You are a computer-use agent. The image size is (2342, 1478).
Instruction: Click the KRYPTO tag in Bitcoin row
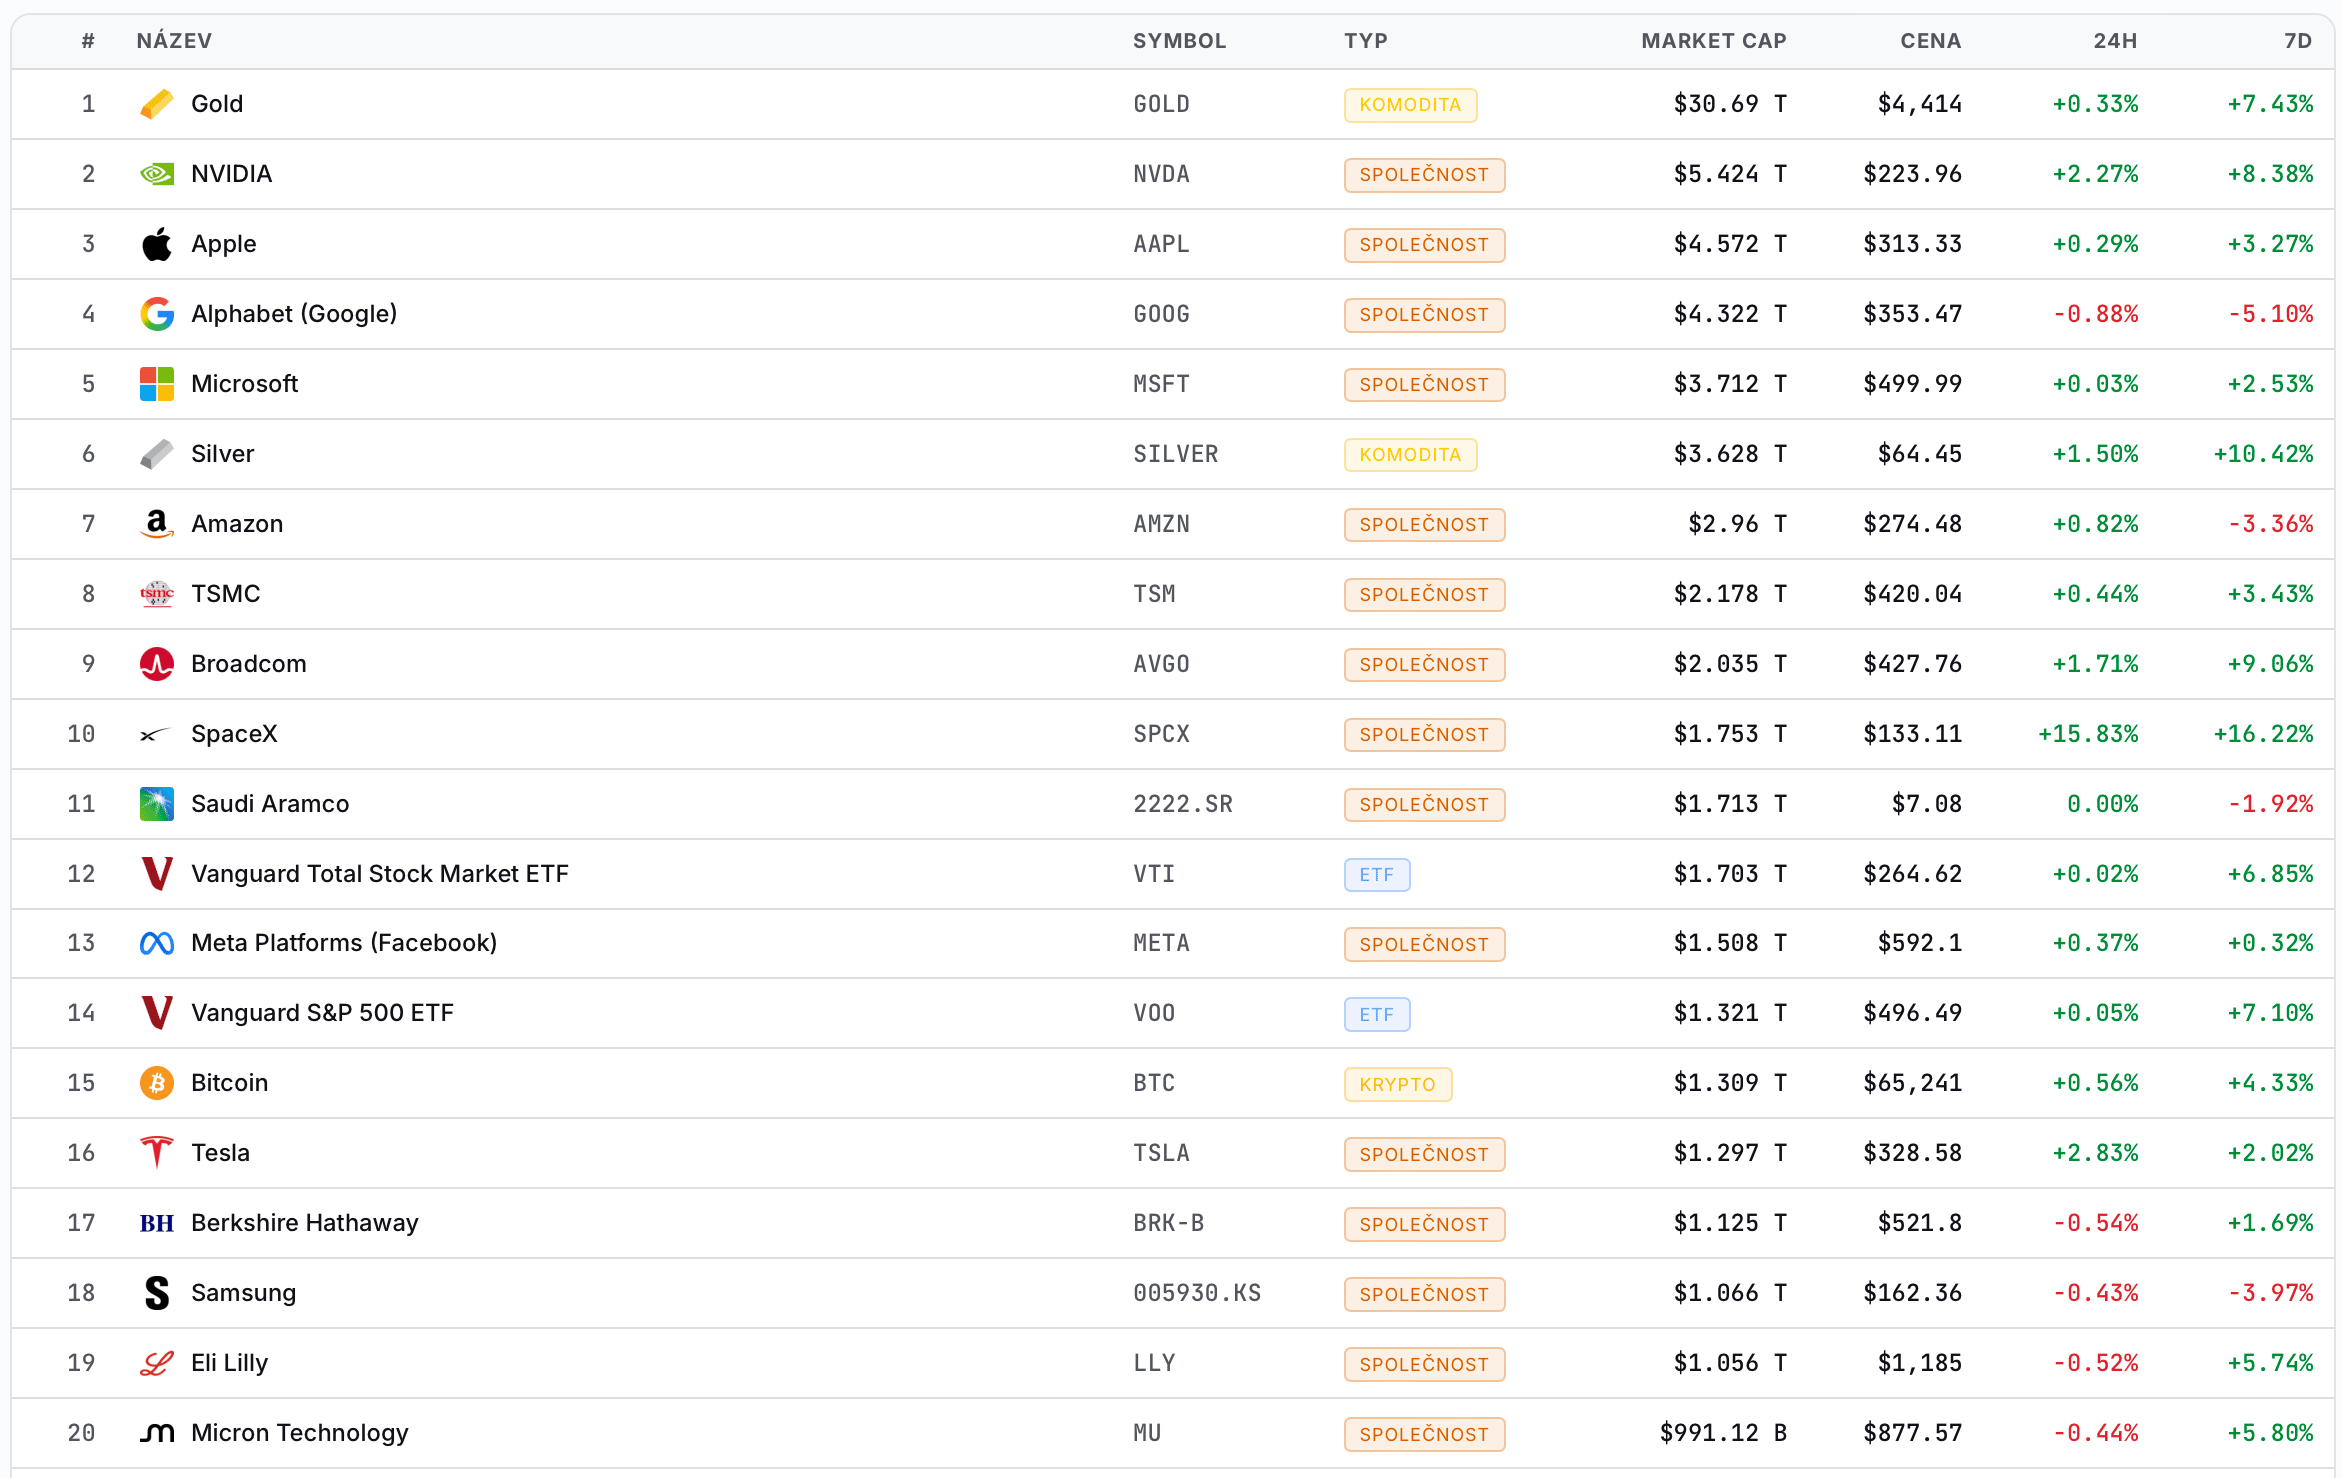point(1397,1084)
